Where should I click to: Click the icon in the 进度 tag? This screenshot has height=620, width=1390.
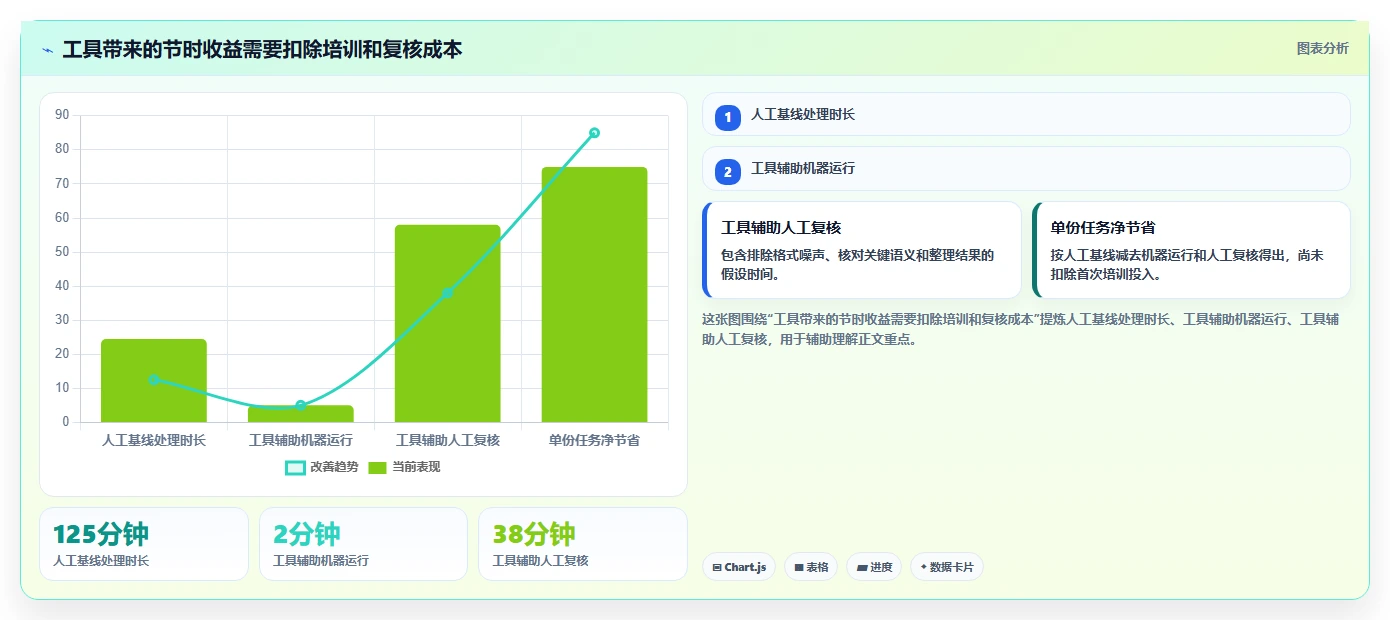point(862,567)
